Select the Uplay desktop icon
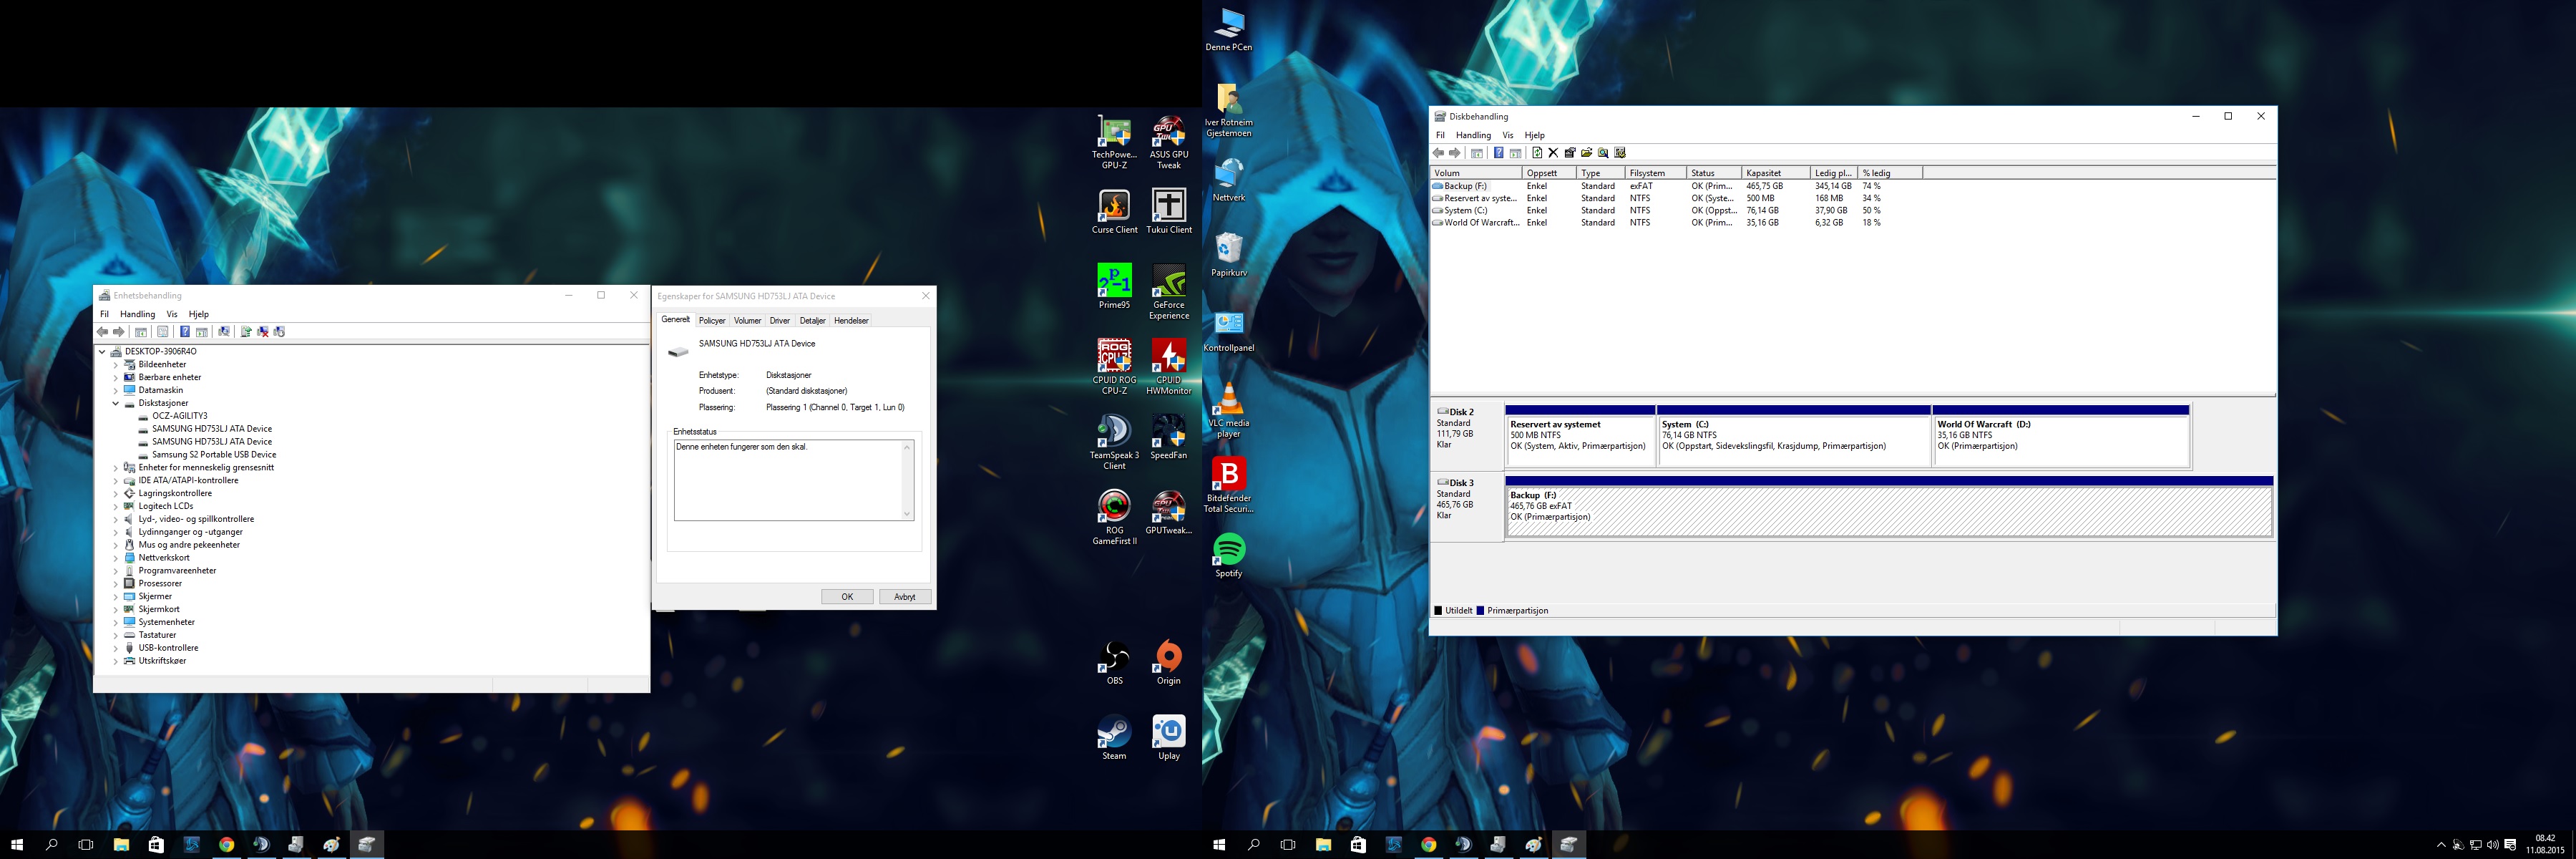 (x=1169, y=738)
